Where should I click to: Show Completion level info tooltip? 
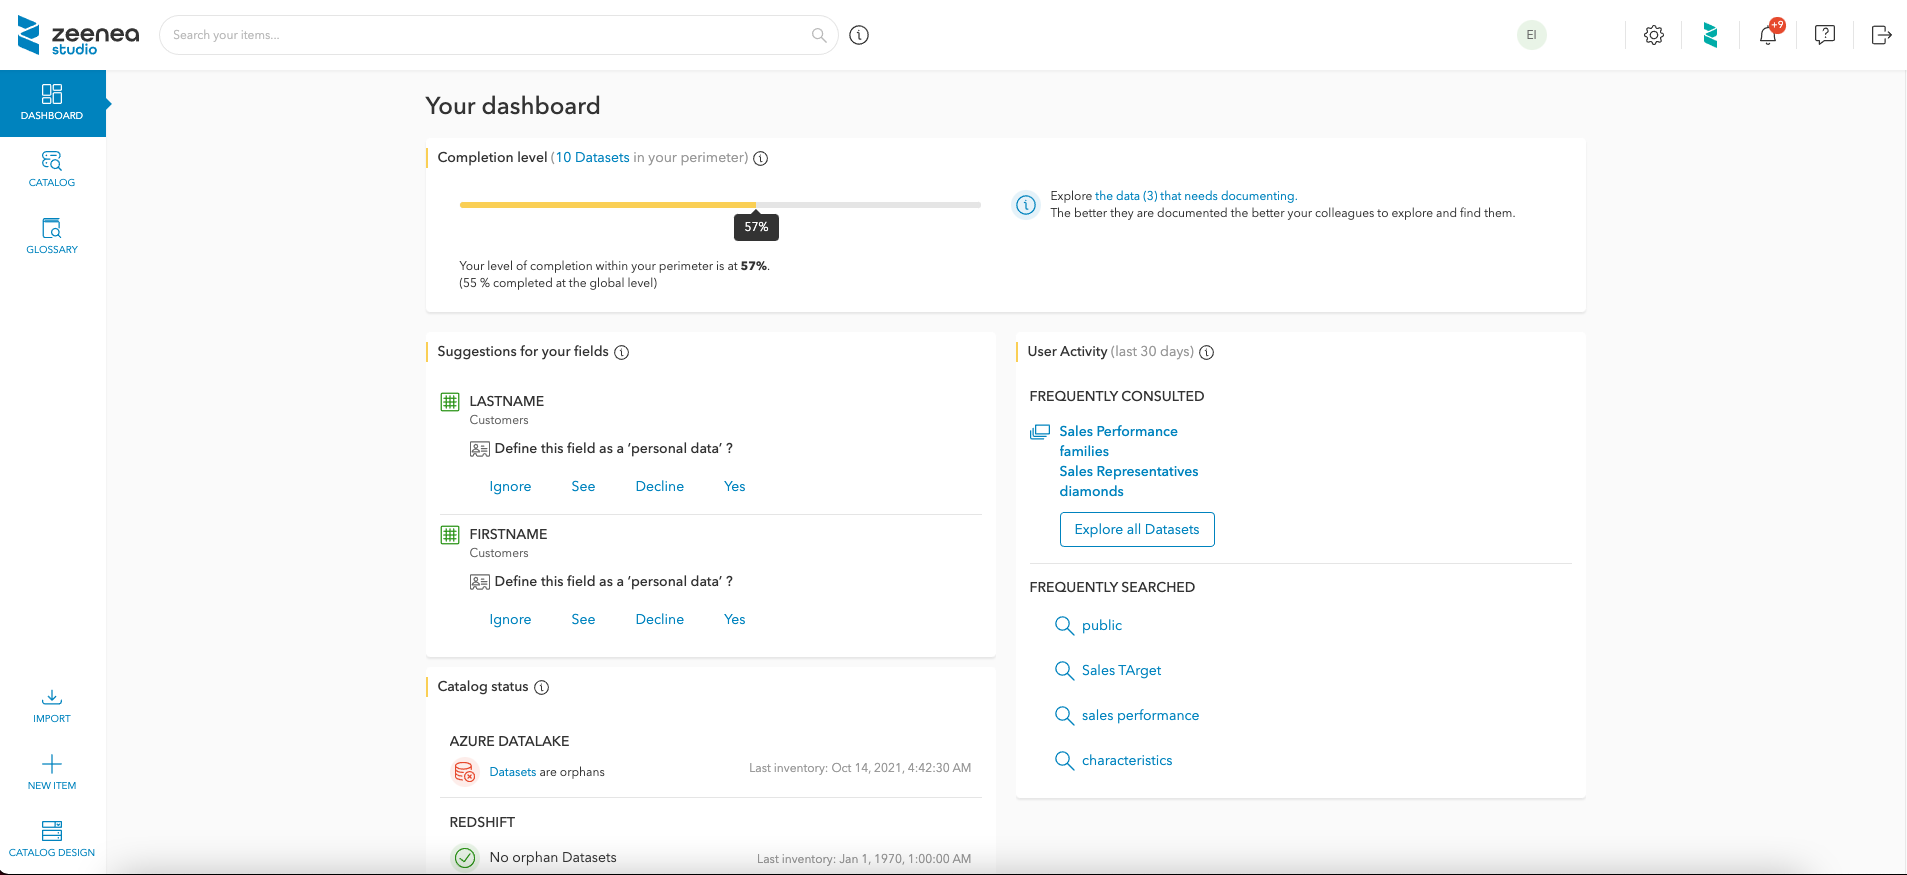coord(761,158)
